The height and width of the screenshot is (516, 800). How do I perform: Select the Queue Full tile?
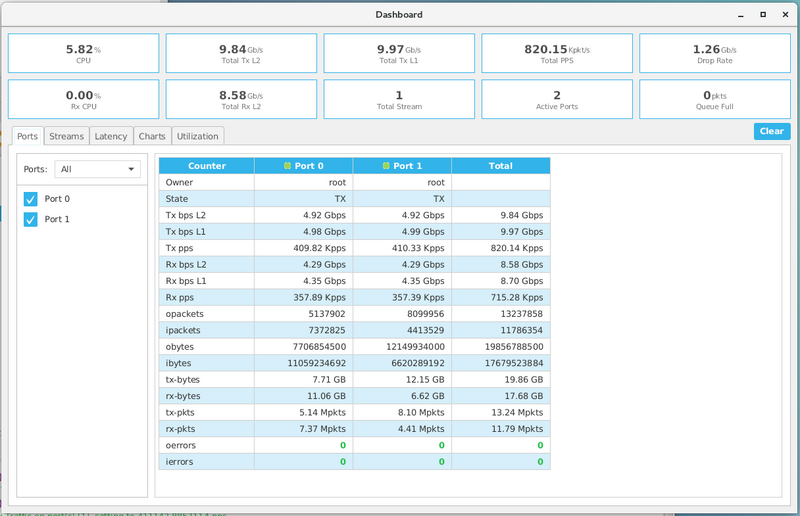click(x=714, y=99)
